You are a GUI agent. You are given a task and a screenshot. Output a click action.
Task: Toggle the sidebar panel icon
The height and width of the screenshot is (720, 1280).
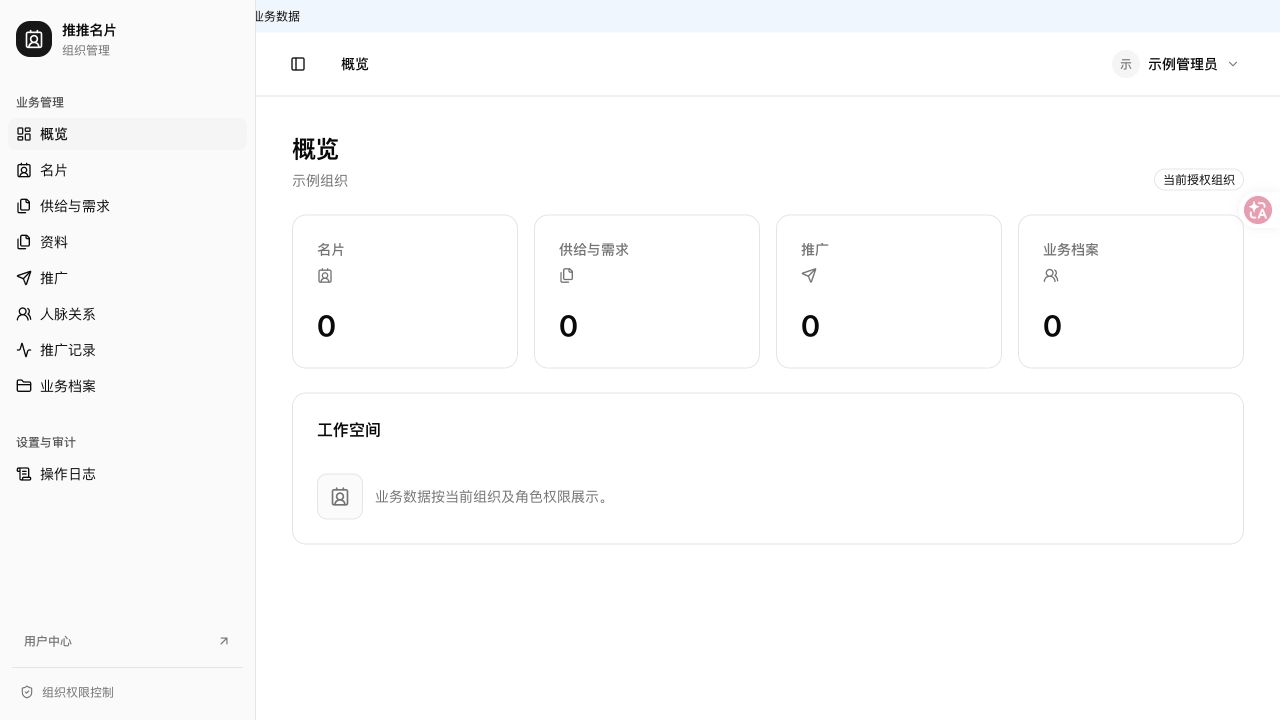[298, 64]
